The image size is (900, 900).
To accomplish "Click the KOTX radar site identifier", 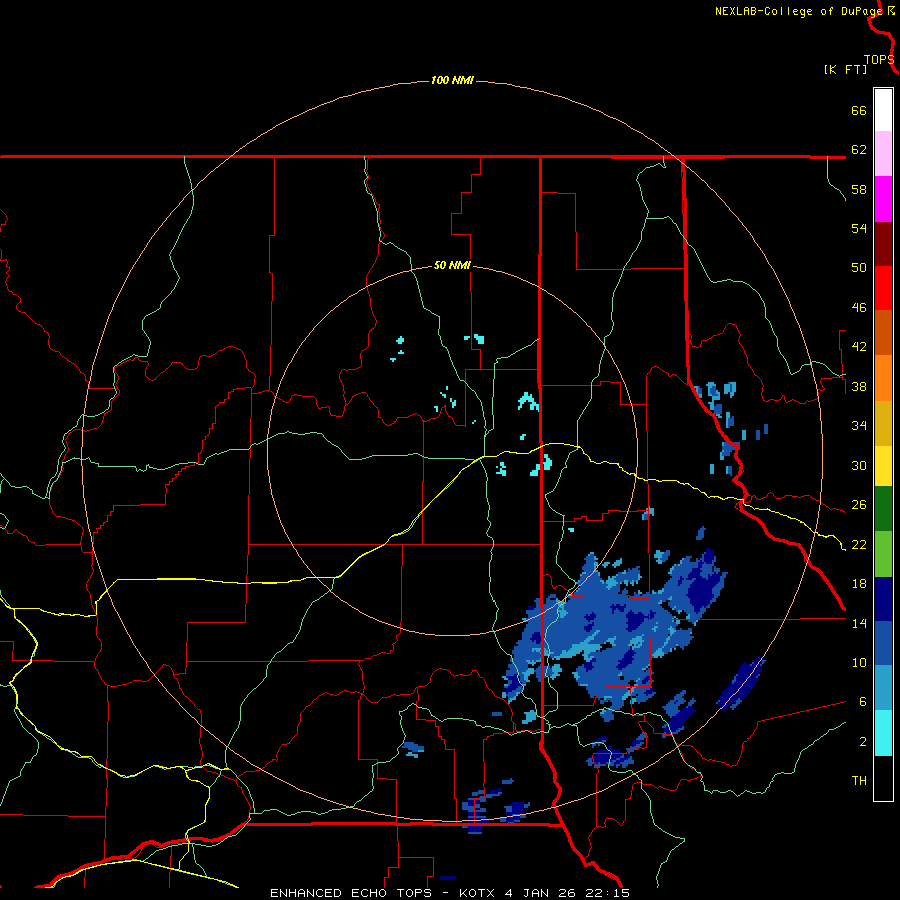I will pos(478,893).
